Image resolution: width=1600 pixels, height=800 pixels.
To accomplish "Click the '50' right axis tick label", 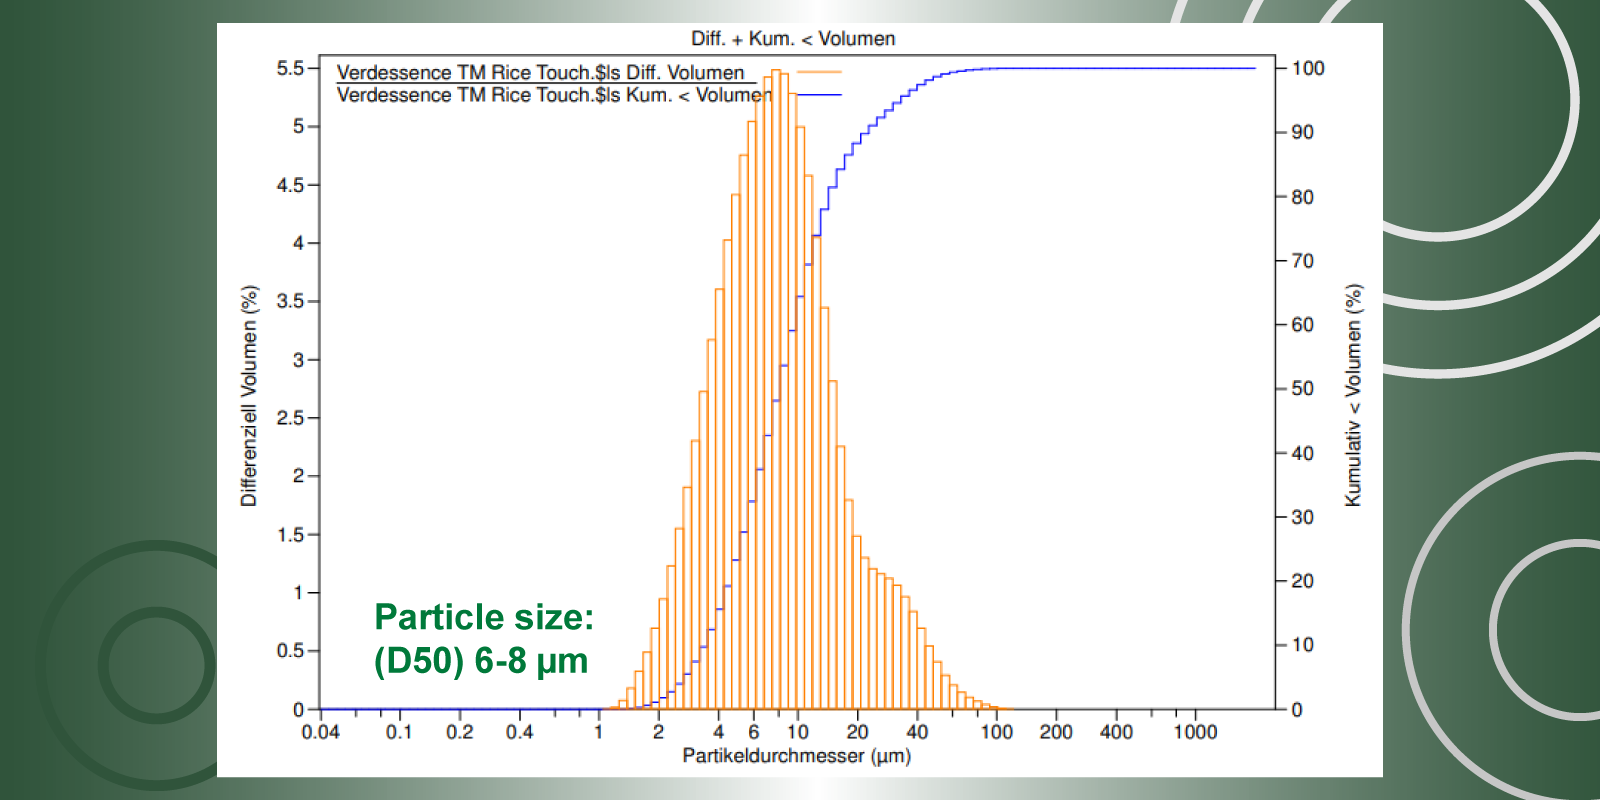I will [x=1302, y=389].
